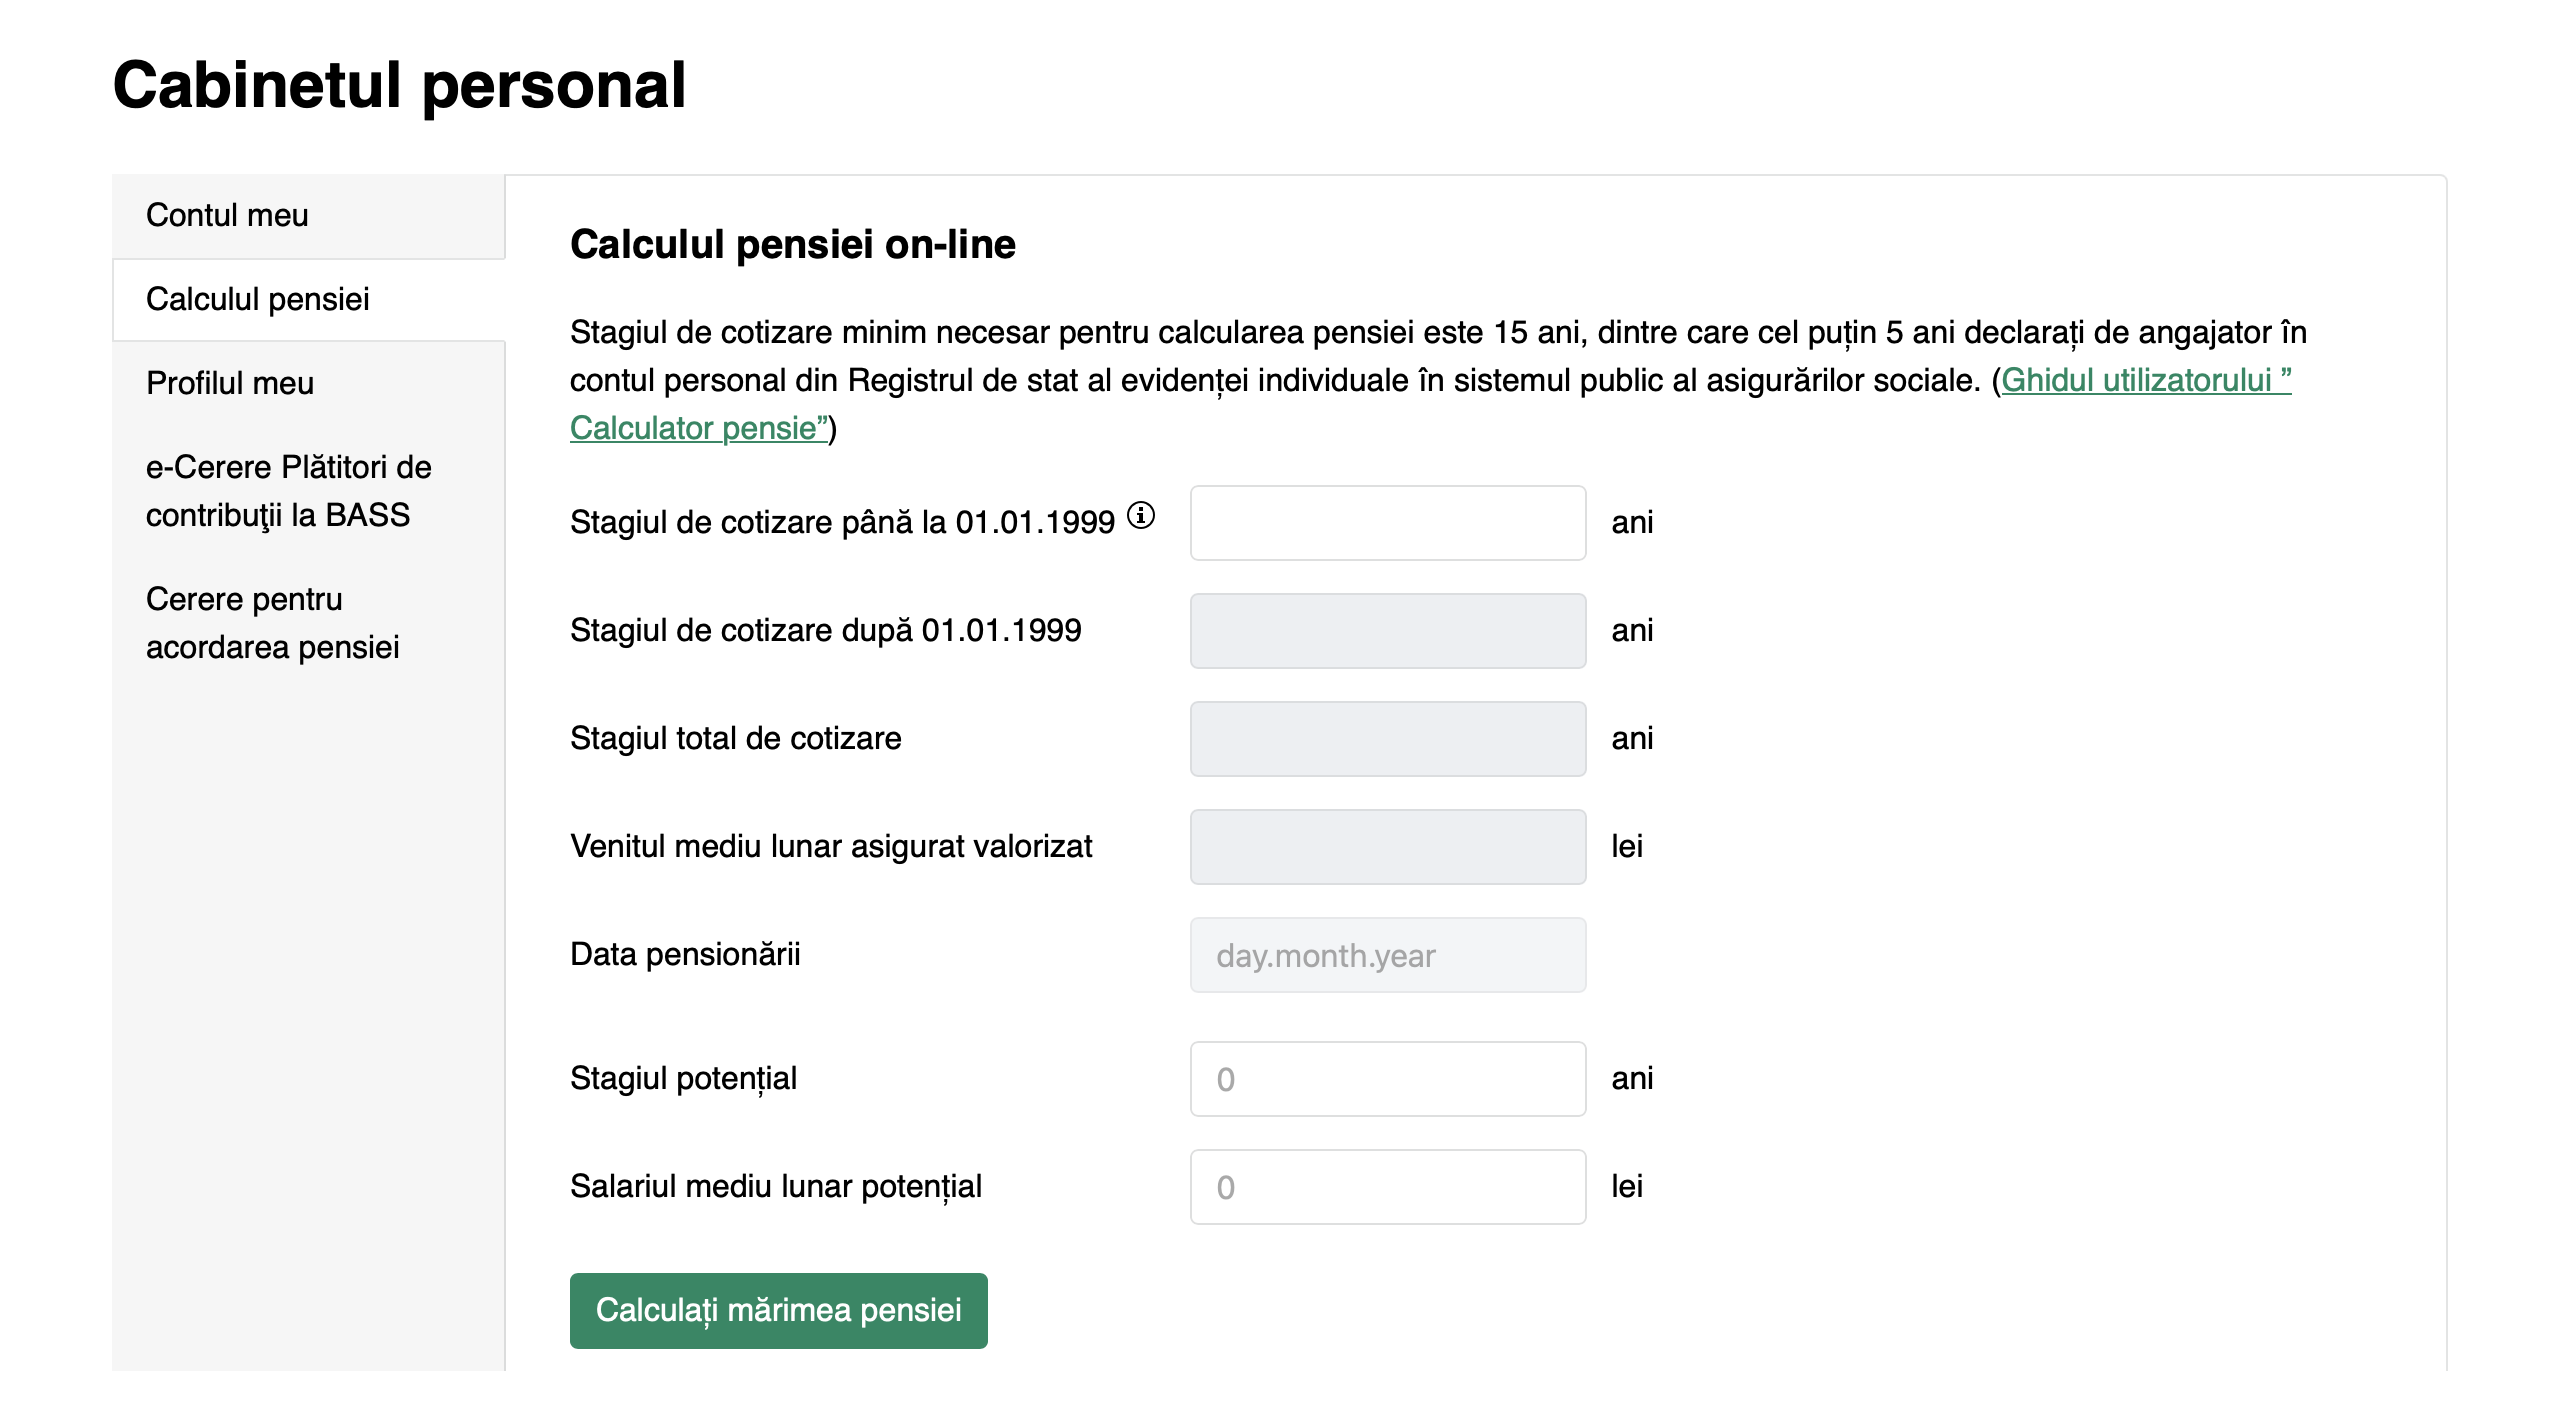This screenshot has width=2560, height=1422.
Task: Open the Contul meu sidebar tab
Action: tap(227, 216)
